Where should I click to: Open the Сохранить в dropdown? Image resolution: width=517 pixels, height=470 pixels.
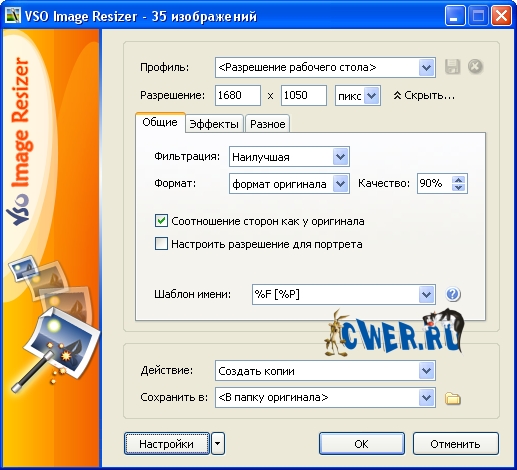click(426, 397)
